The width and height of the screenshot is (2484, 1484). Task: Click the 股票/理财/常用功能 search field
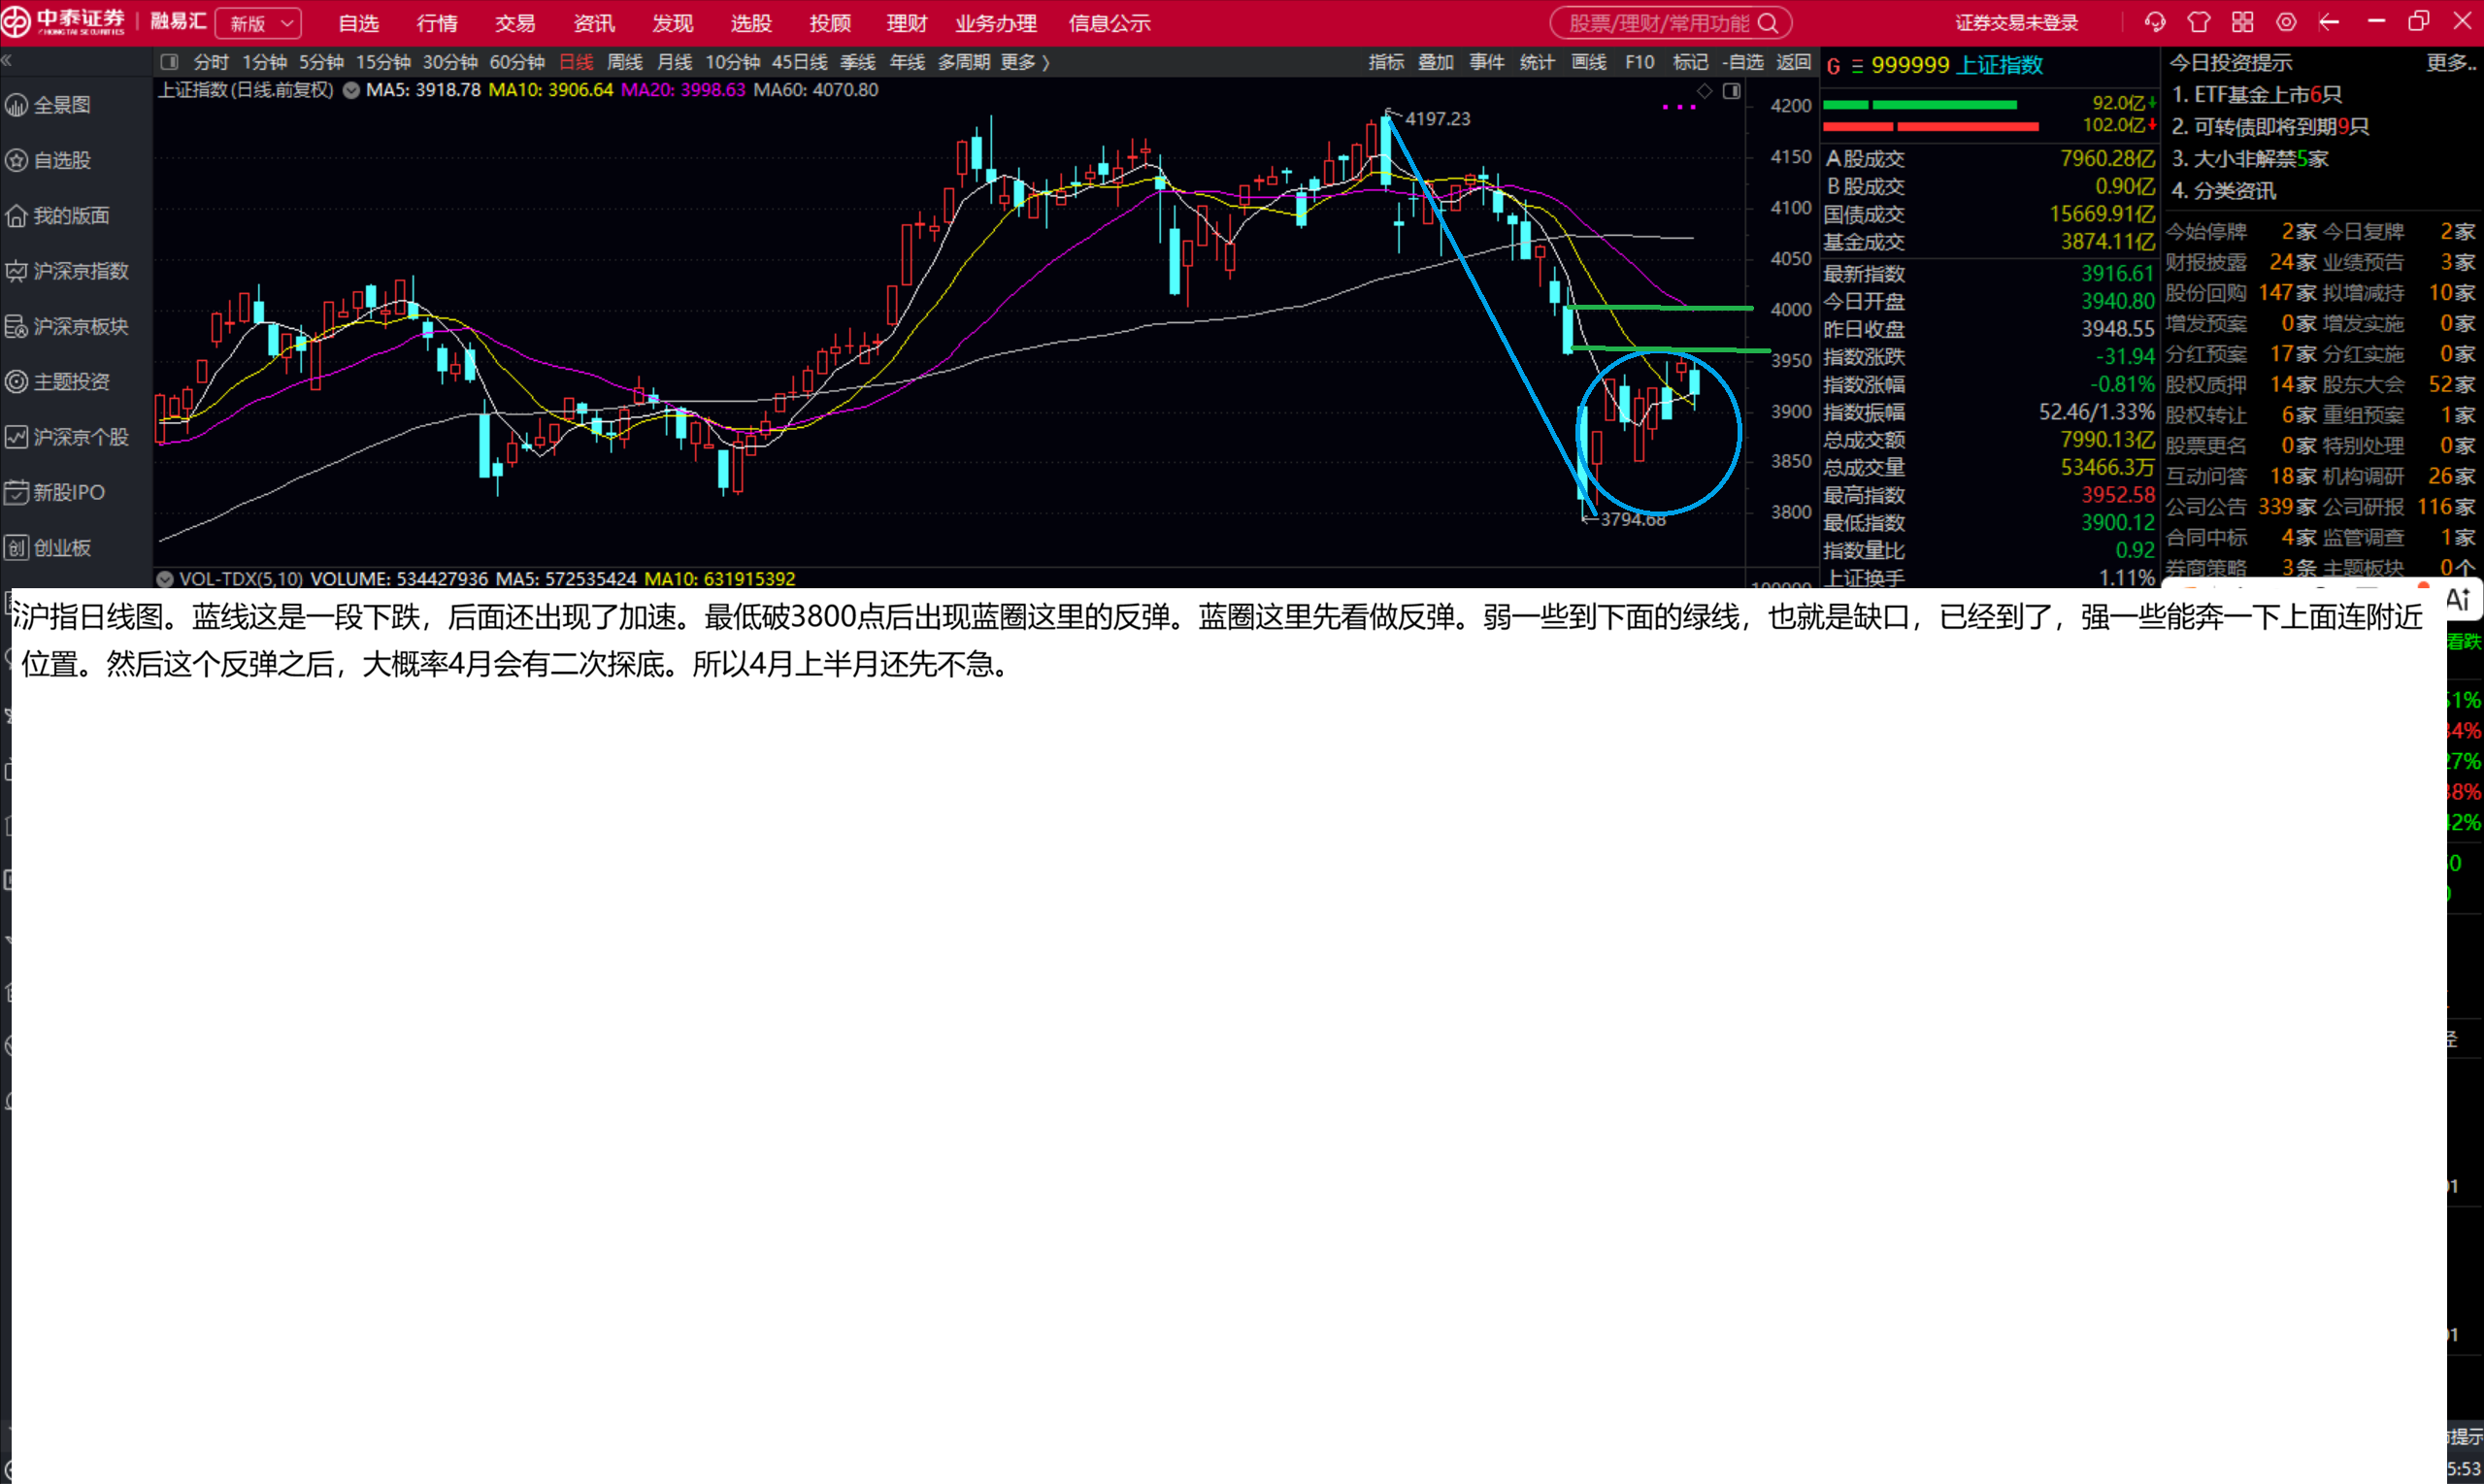(1658, 23)
